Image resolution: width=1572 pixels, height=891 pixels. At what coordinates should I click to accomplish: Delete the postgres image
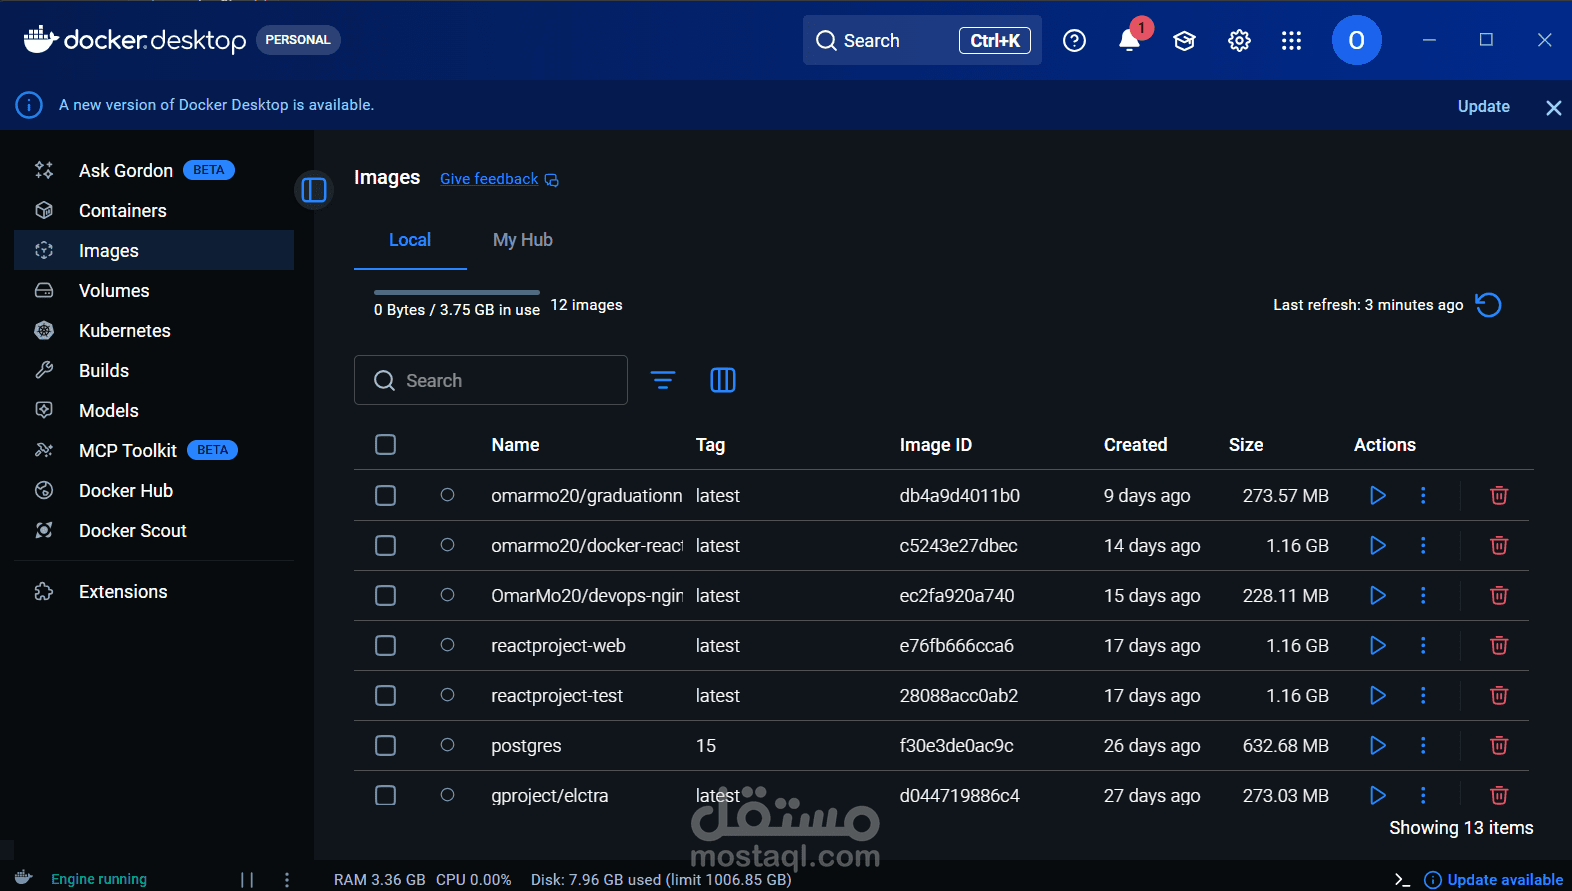(1499, 745)
